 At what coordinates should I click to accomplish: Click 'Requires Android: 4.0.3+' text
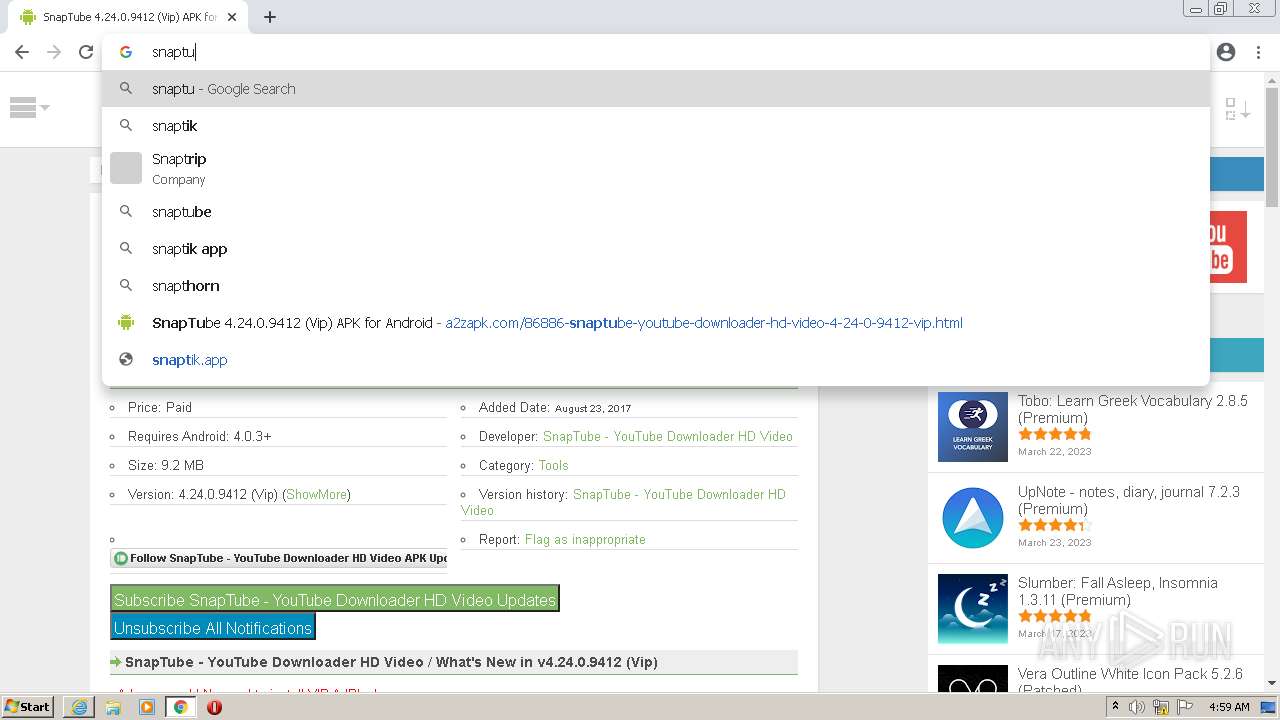(200, 436)
